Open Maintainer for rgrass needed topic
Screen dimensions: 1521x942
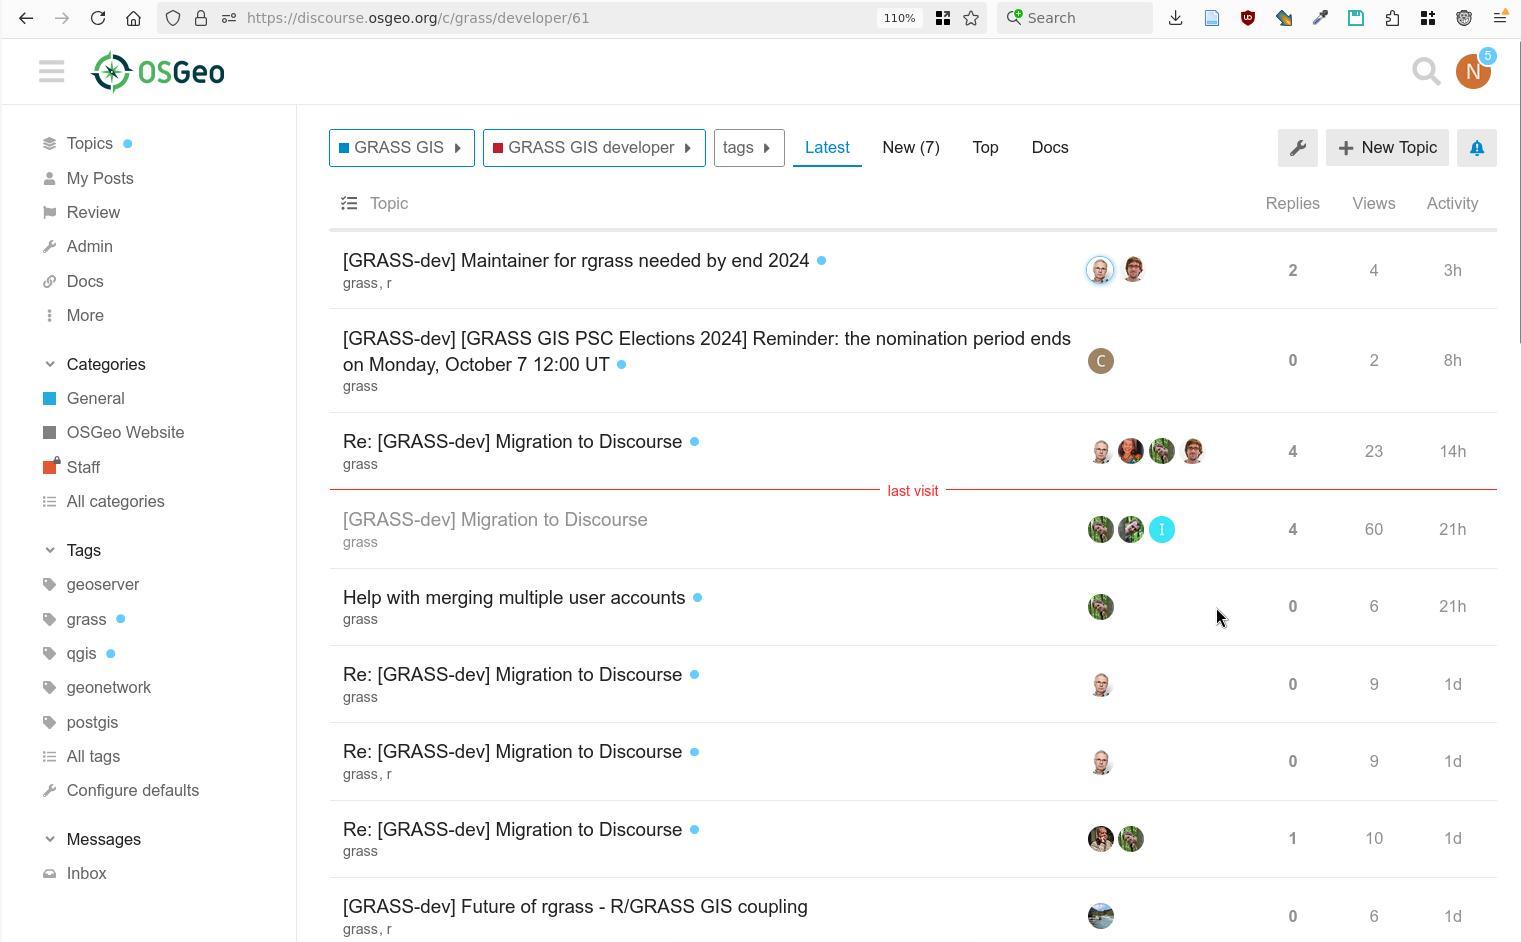pyautogui.click(x=576, y=260)
